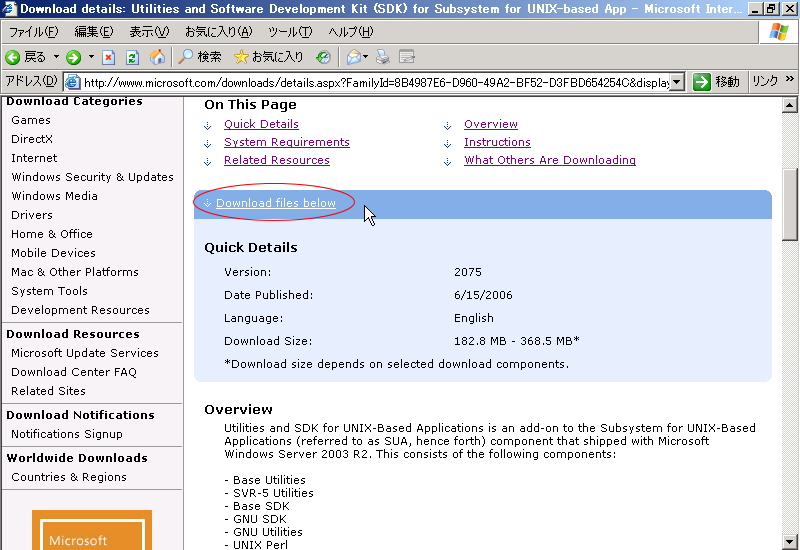Image resolution: width=800 pixels, height=550 pixels.
Task: Click arrow icon beside What Others Are Downloading
Action: [447, 162]
